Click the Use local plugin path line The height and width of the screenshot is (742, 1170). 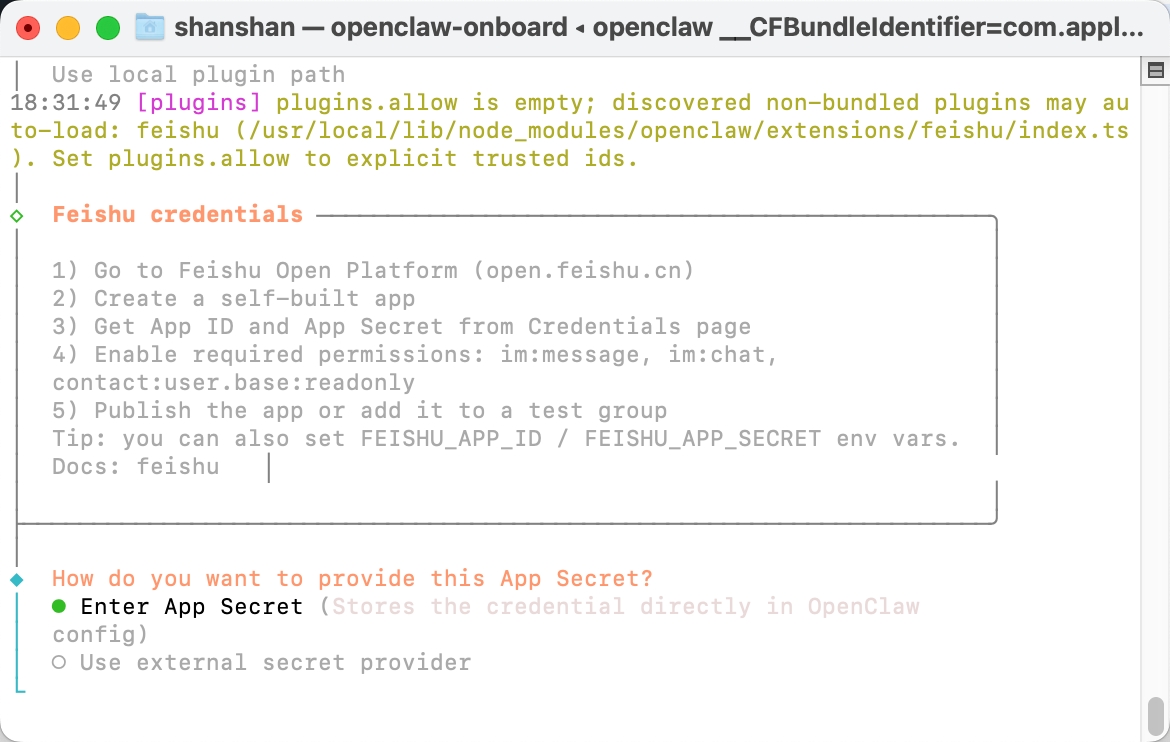tap(198, 74)
